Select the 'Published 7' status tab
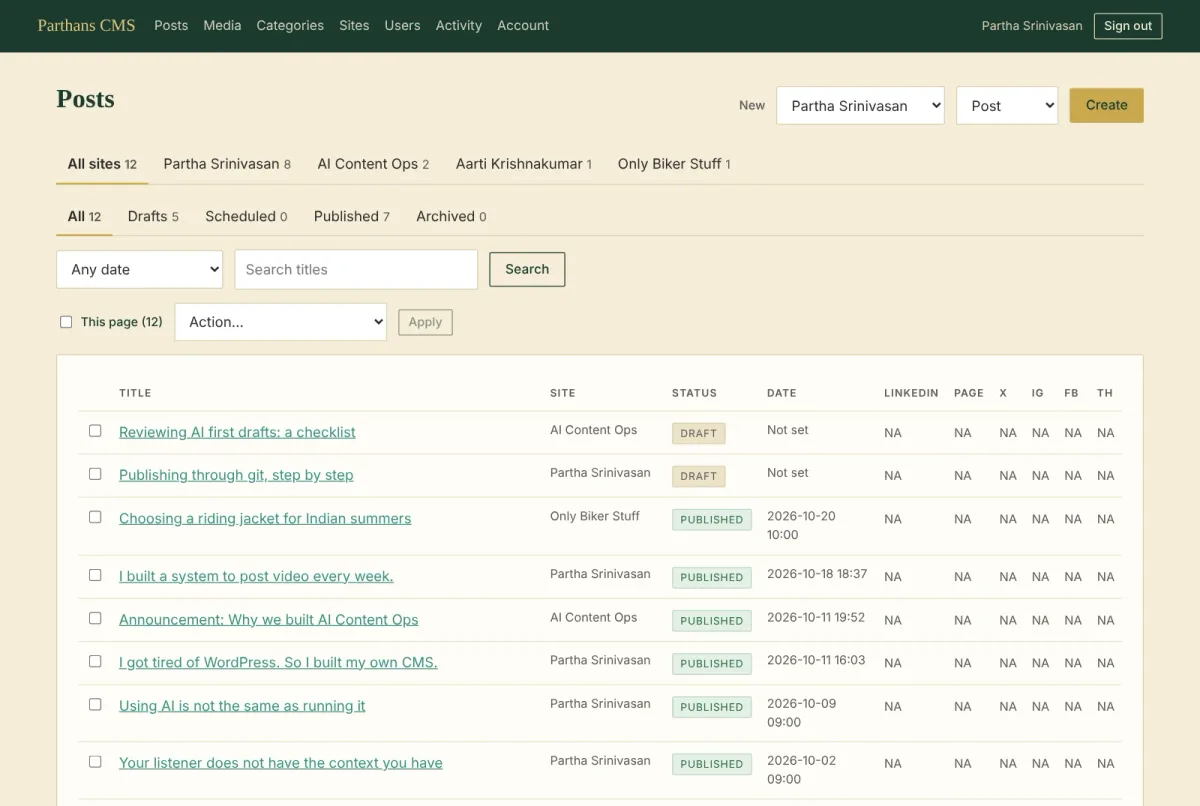Screen dimensions: 1200x806 coord(351,216)
